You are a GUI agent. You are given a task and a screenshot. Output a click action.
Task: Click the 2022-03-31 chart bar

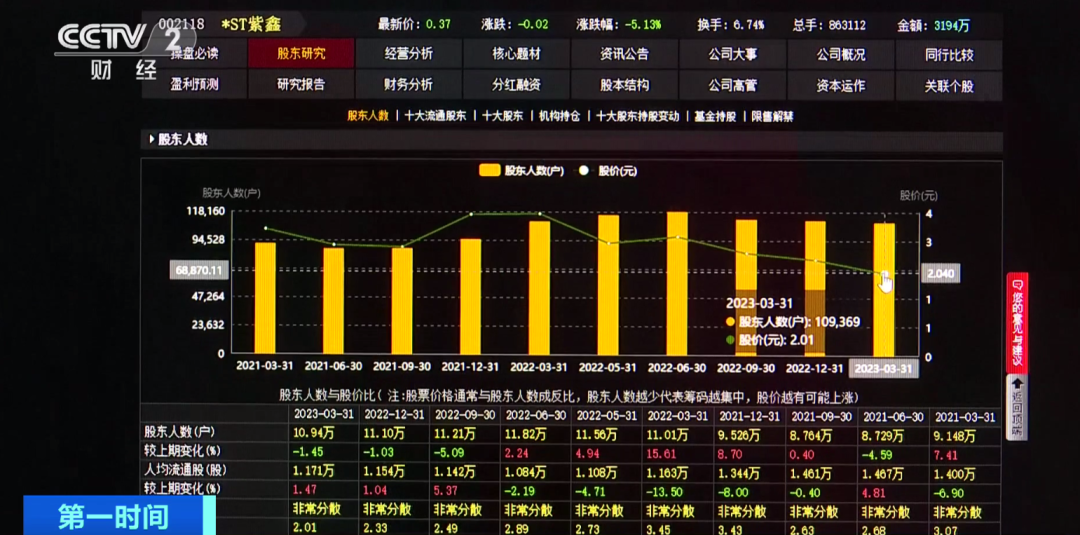tap(539, 288)
